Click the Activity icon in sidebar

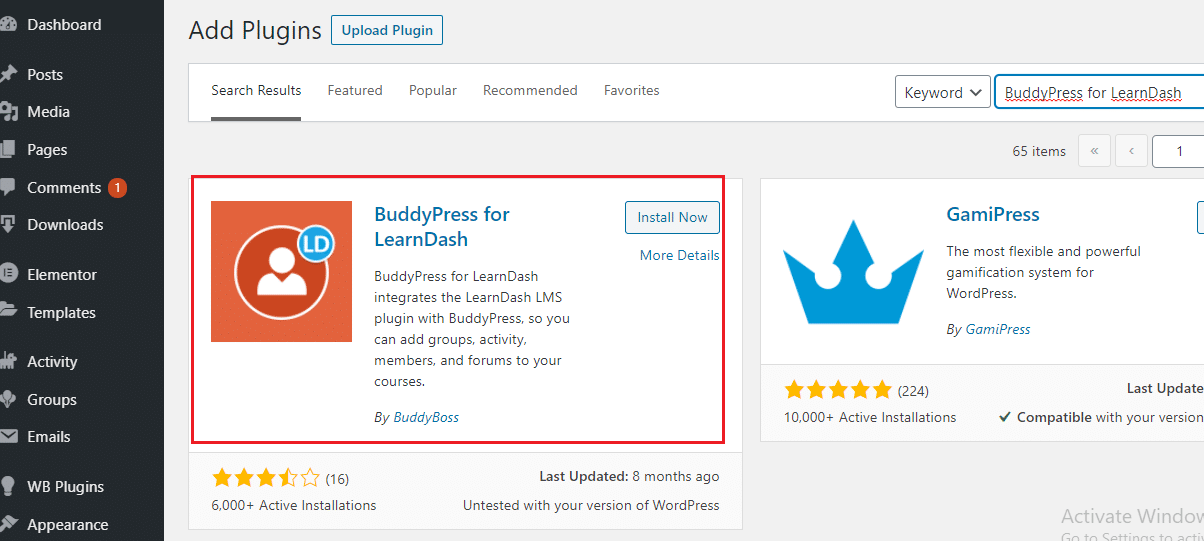pyautogui.click(x=8, y=362)
